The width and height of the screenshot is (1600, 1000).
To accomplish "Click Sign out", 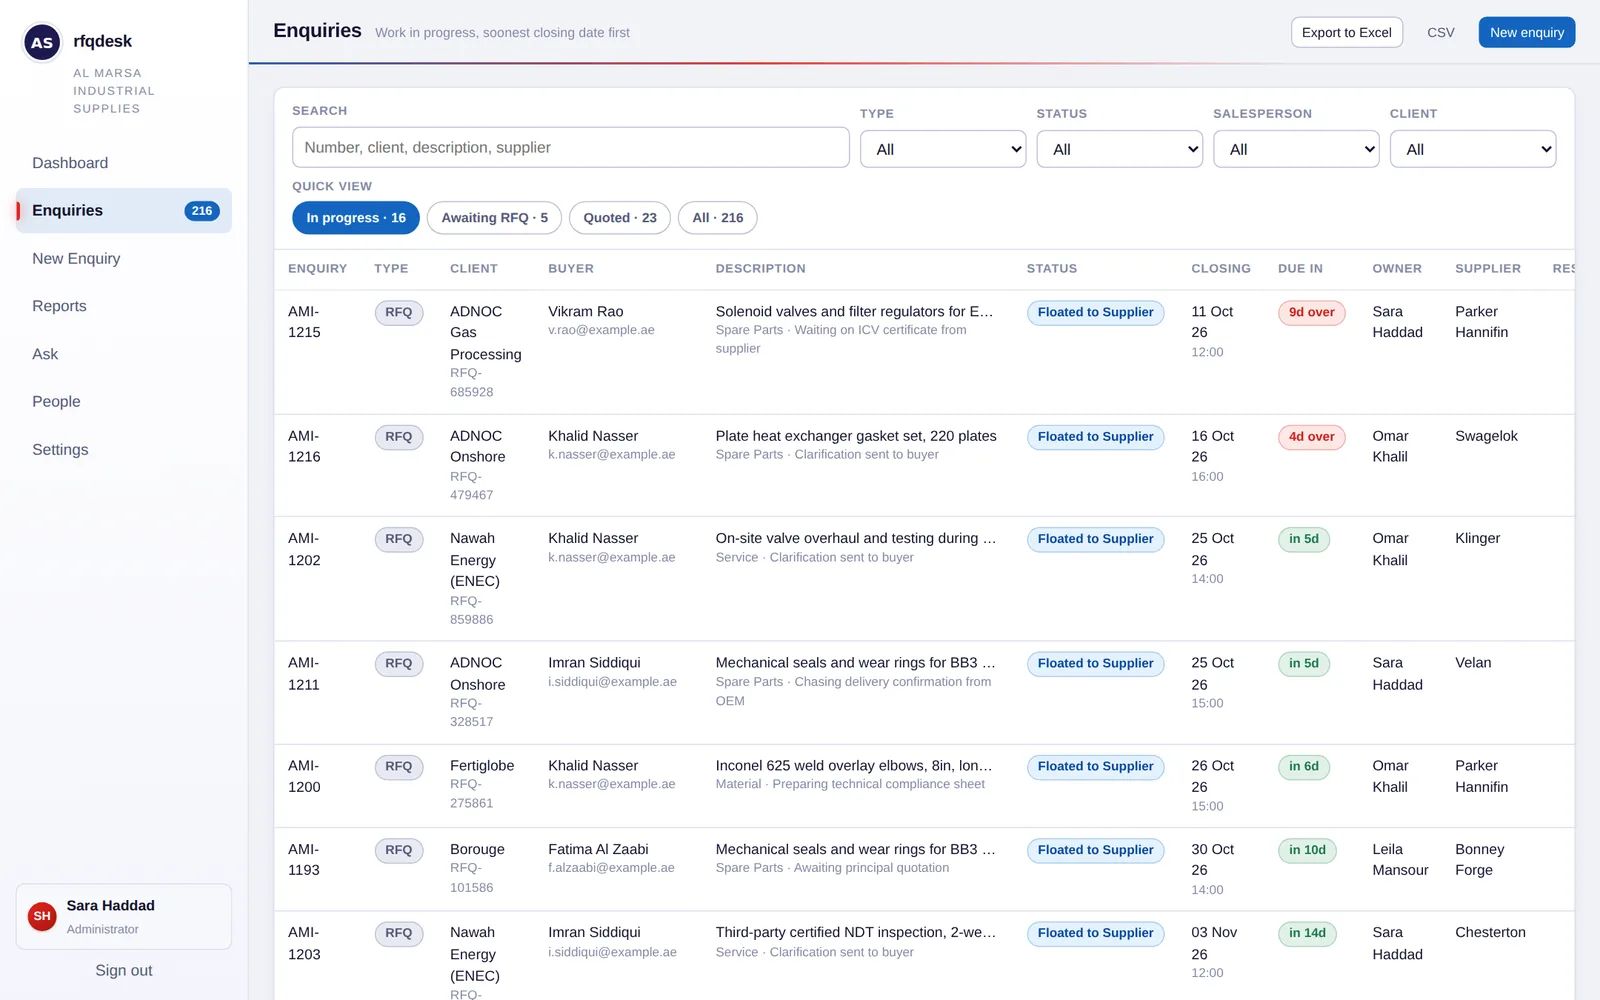I will [x=124, y=970].
